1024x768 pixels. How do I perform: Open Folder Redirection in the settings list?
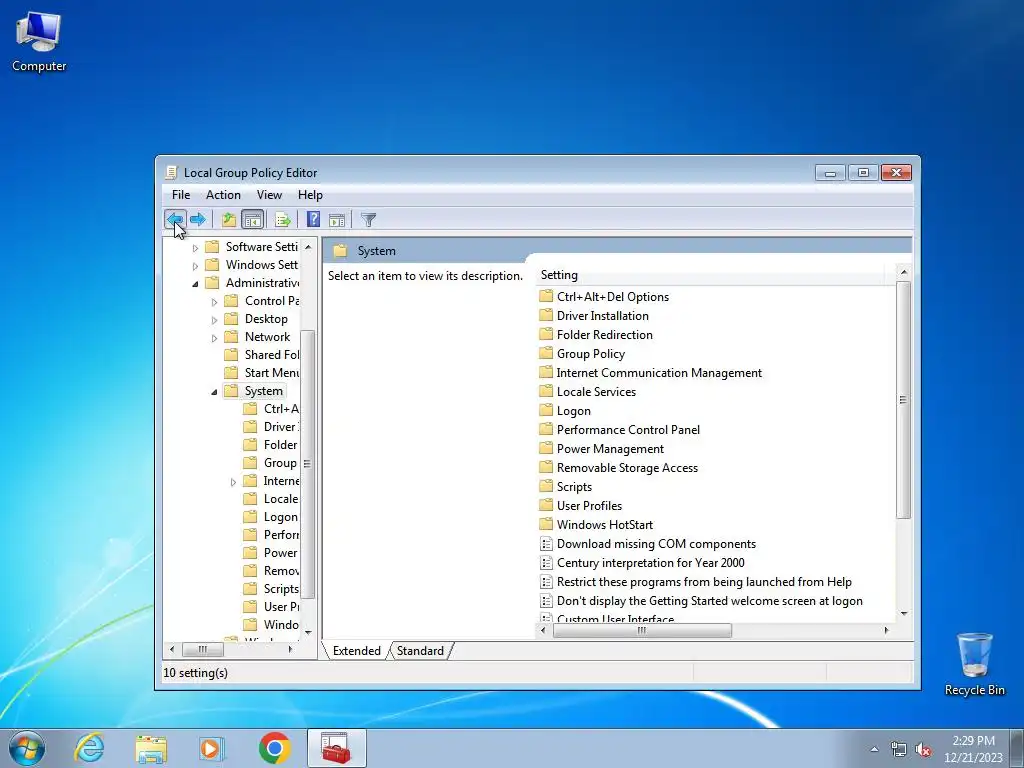[x=596, y=334]
